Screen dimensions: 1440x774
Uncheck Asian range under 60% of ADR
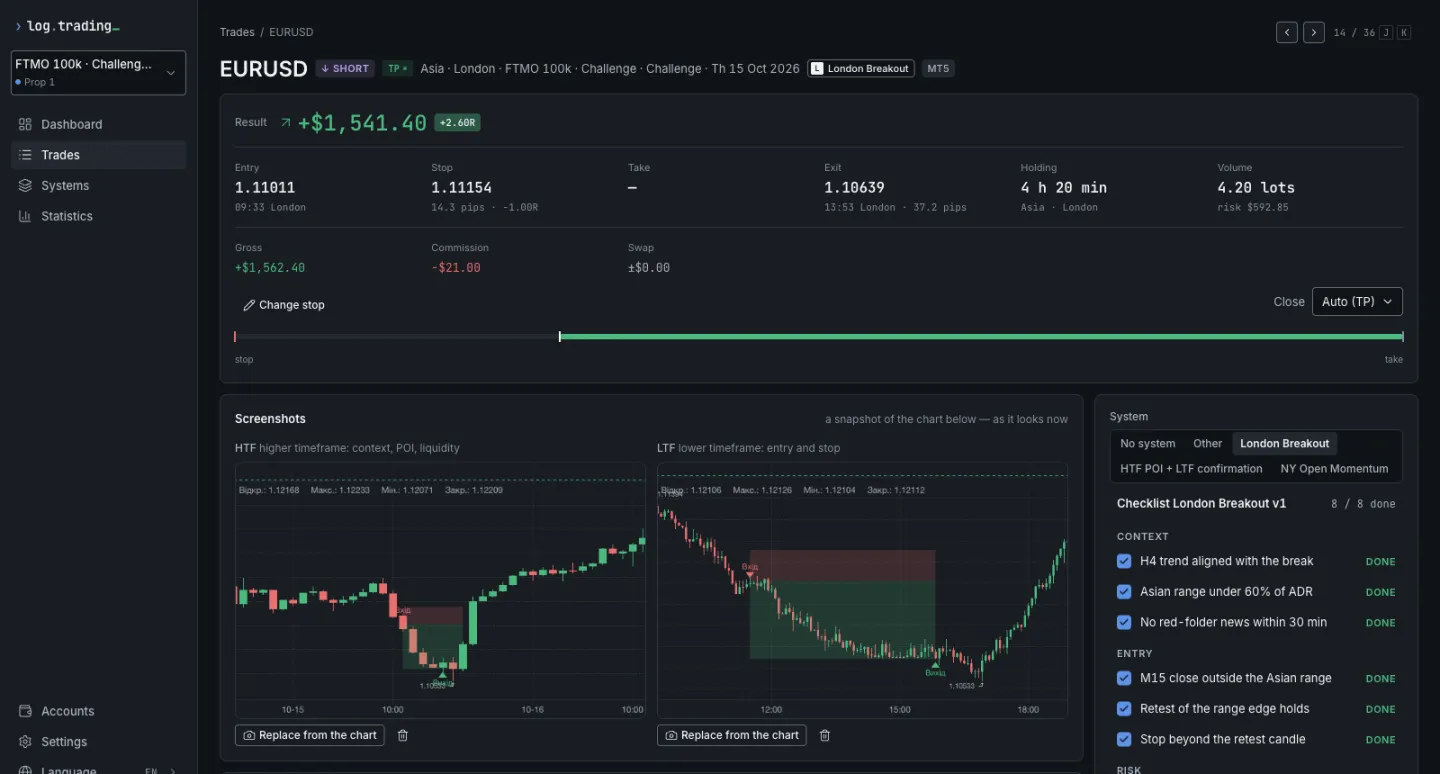[1124, 592]
